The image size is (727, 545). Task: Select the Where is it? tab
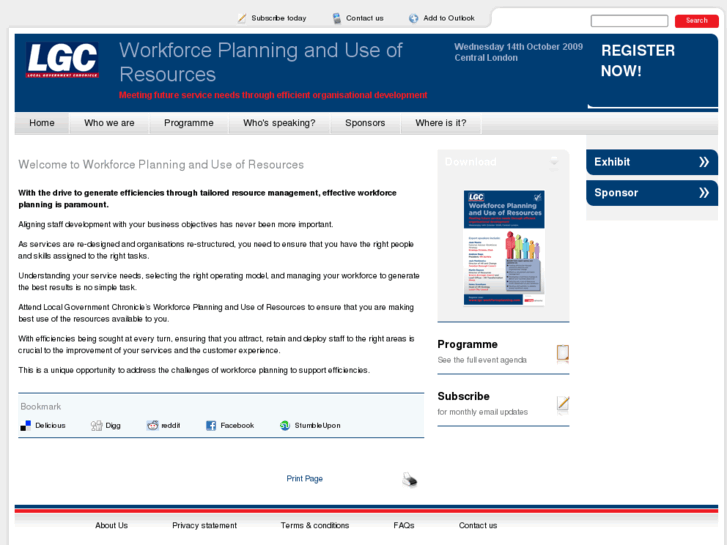tap(440, 123)
